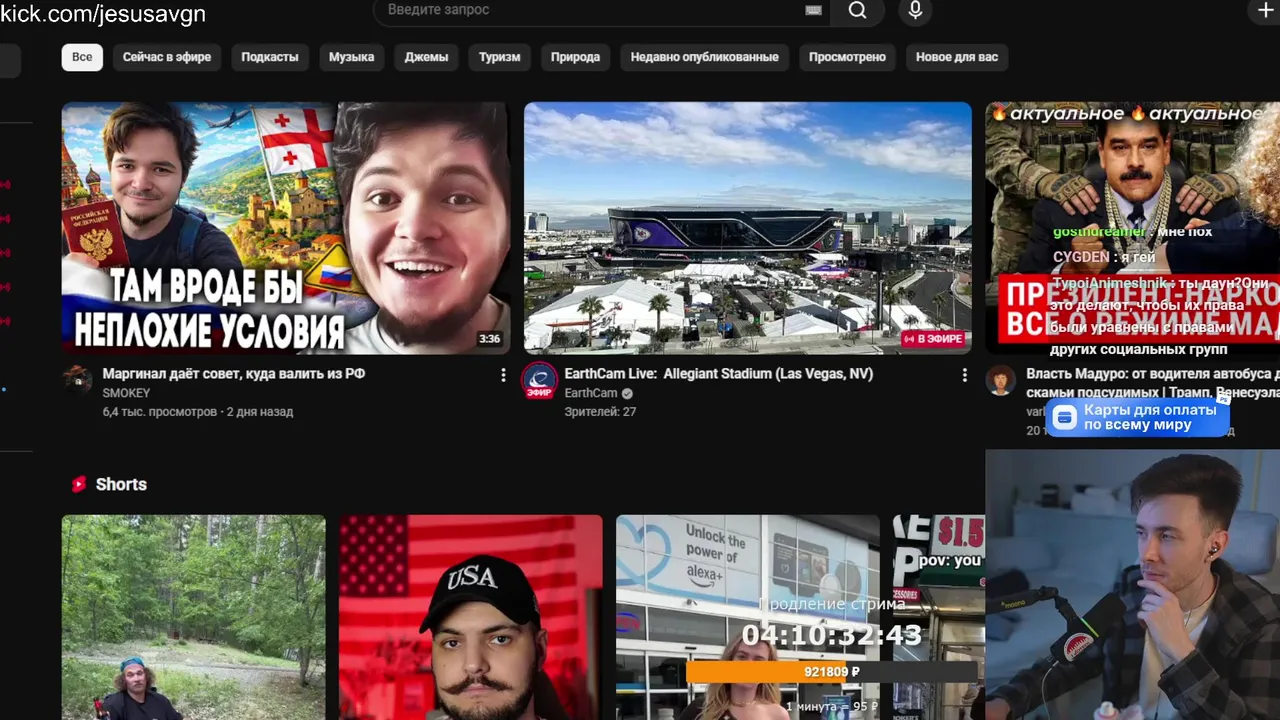Select the Подкасты filter chip
Screen dimensions: 1280x720
(270, 57)
